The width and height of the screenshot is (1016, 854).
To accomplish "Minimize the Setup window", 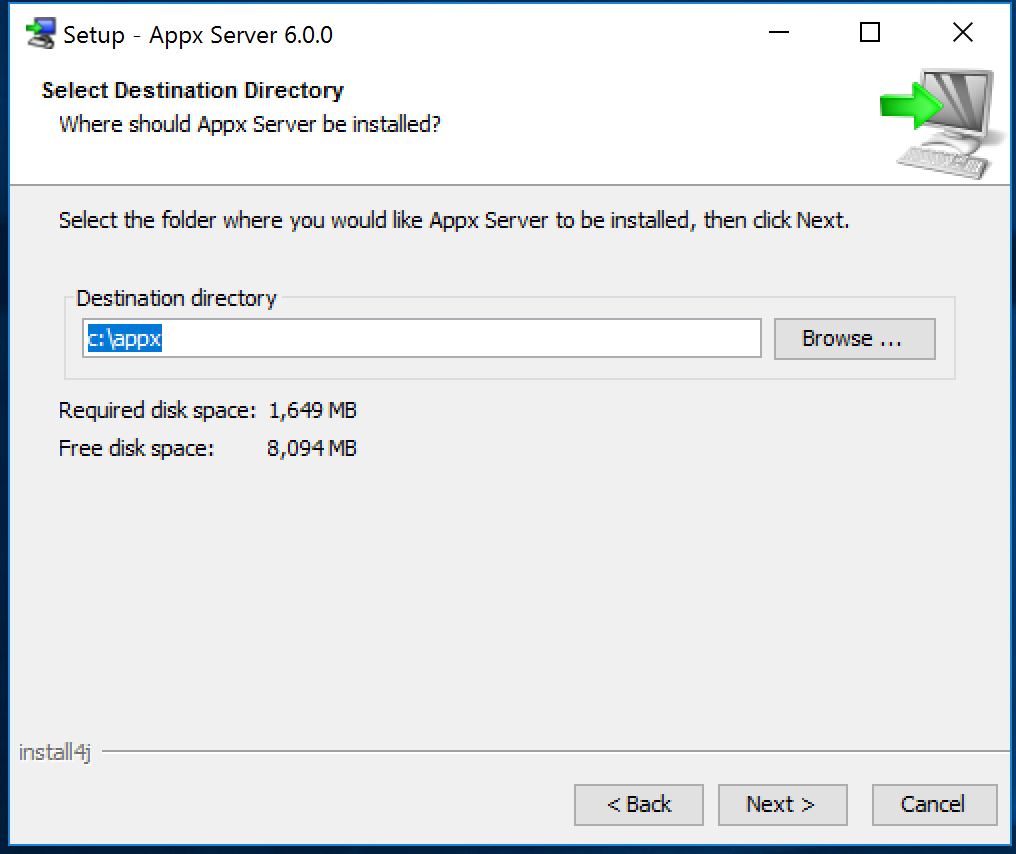I will pyautogui.click(x=779, y=32).
